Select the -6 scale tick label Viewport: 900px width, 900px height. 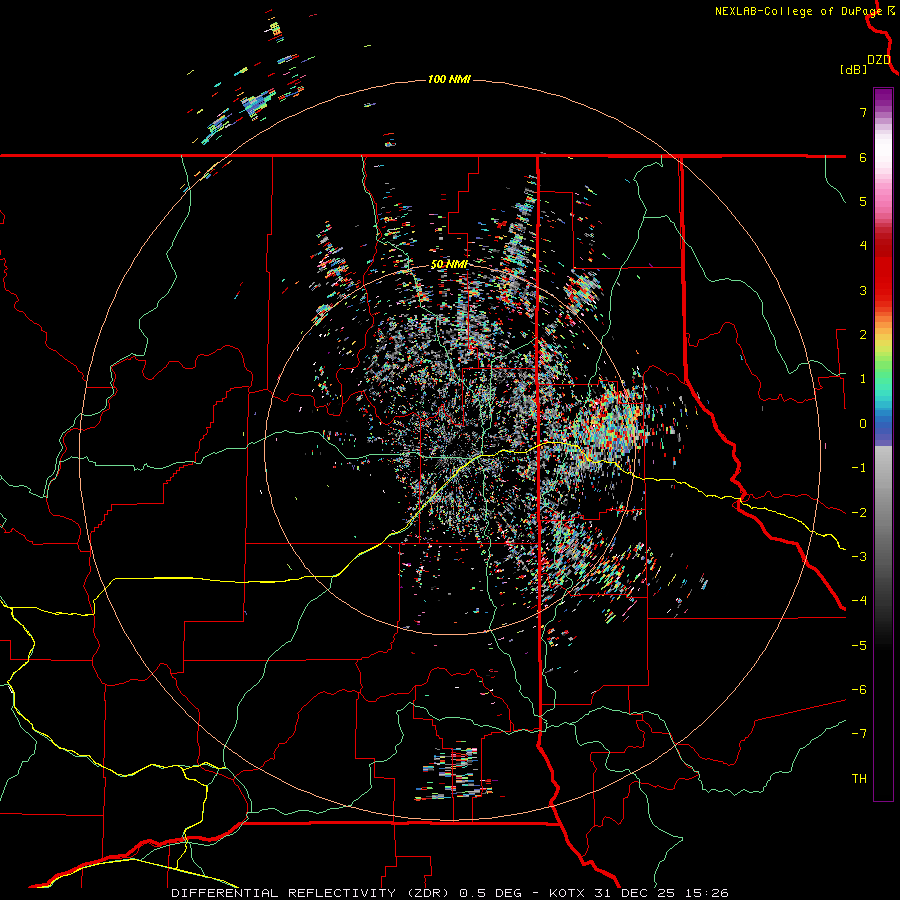click(859, 690)
